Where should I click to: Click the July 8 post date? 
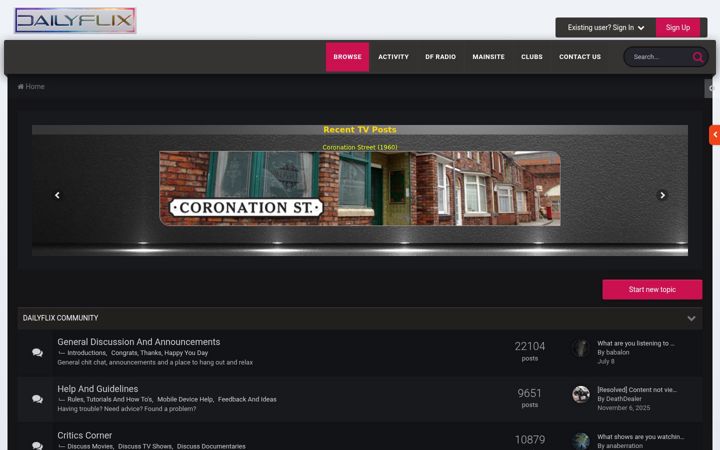pos(606,361)
